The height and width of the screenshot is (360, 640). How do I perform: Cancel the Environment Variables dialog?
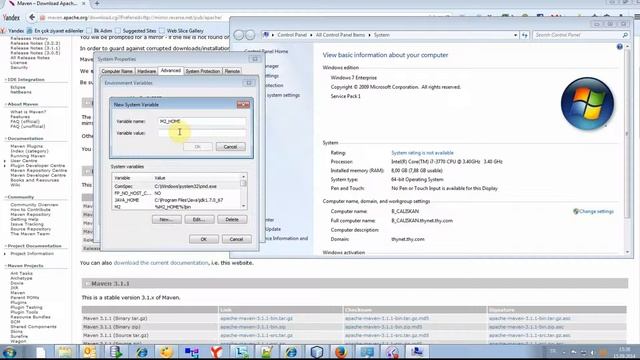click(236, 239)
